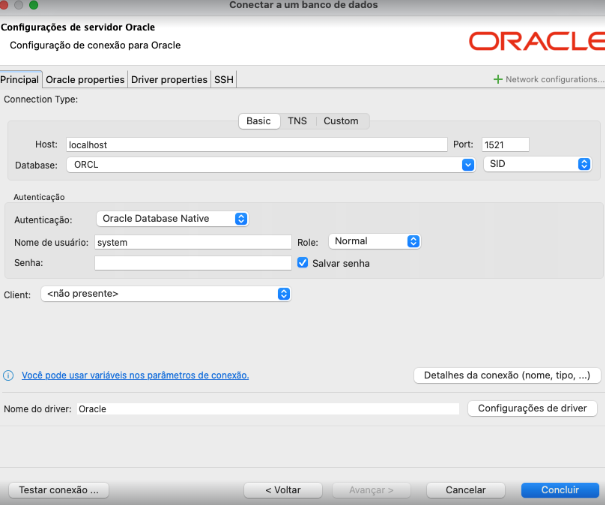This screenshot has width=605, height=505.
Task: Open the Client <não presente> dropdown
Action: (166, 294)
